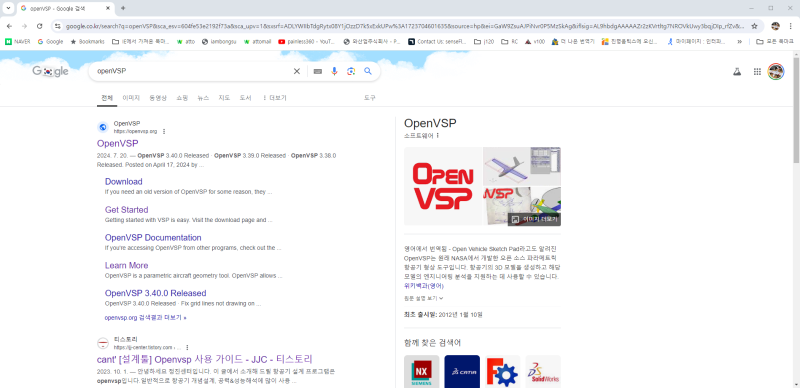Open the Google account avatar

[776, 71]
